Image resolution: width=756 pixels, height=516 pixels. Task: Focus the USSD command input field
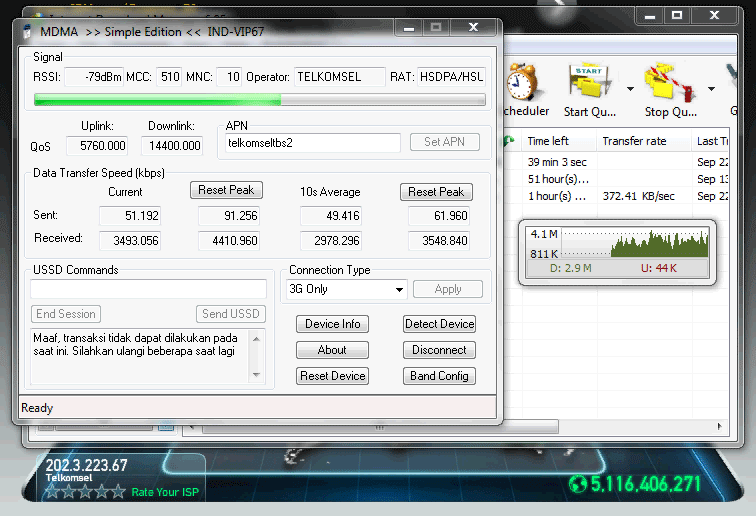pyautogui.click(x=148, y=289)
